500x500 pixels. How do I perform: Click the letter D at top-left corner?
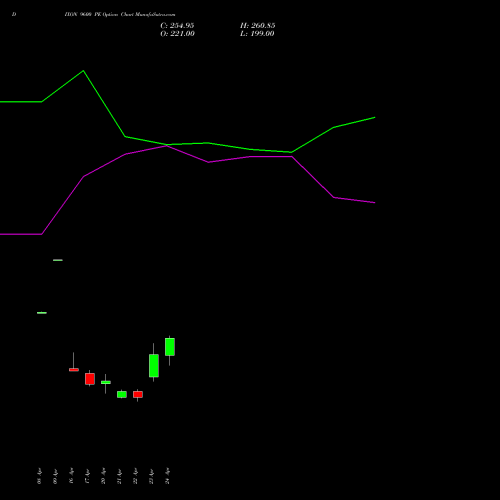coord(14,15)
